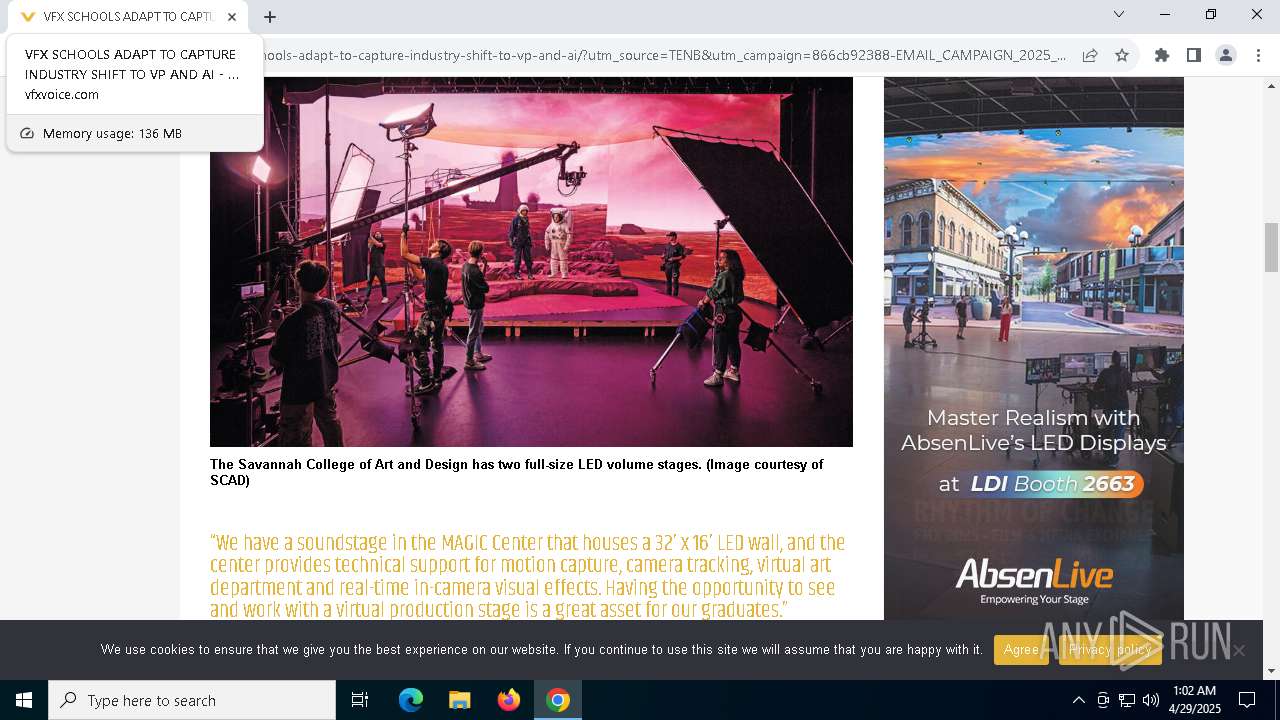This screenshot has width=1280, height=720.
Task: Click the Chrome taskbar icon
Action: [558, 700]
